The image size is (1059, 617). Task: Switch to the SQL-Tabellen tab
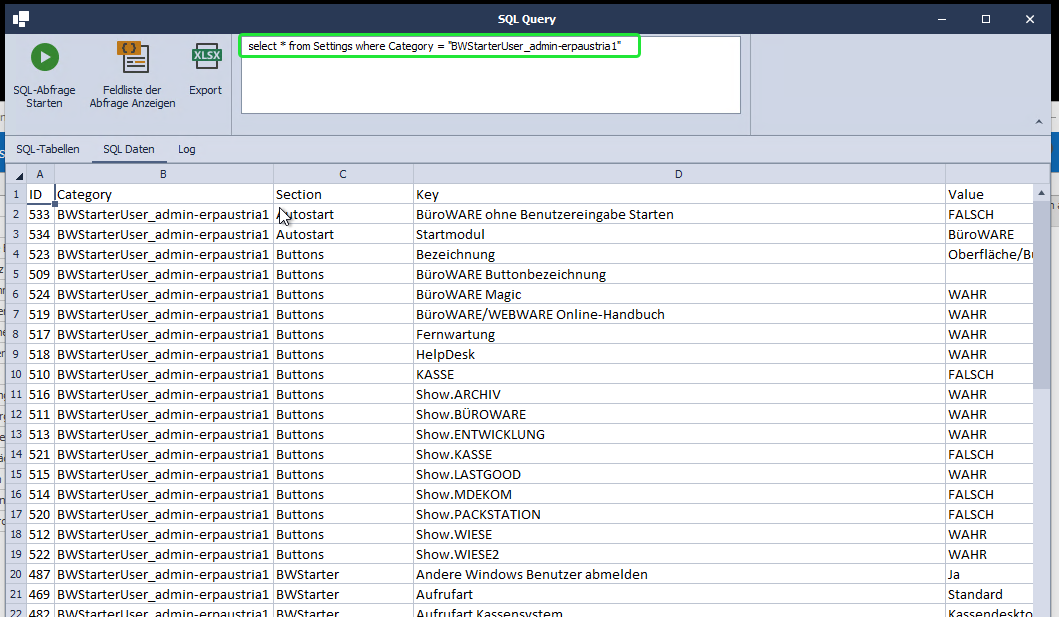[48, 149]
